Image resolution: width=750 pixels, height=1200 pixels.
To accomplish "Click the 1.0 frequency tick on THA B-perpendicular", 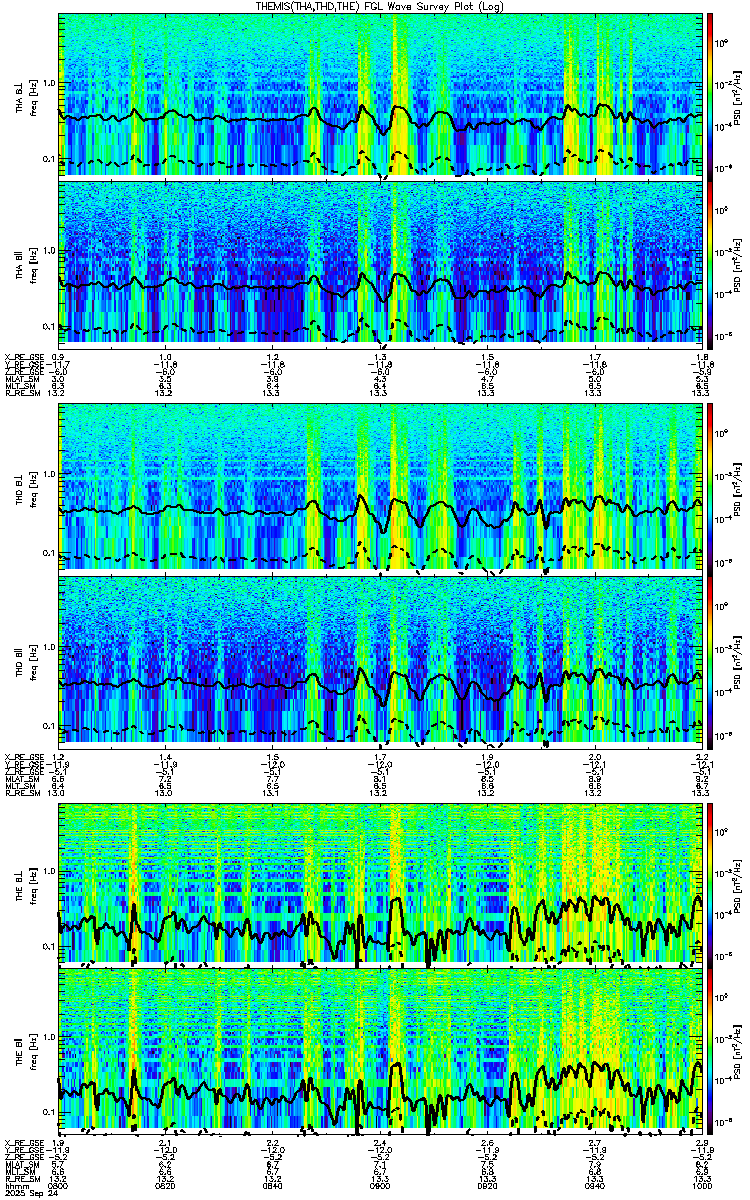I will coord(48,83).
